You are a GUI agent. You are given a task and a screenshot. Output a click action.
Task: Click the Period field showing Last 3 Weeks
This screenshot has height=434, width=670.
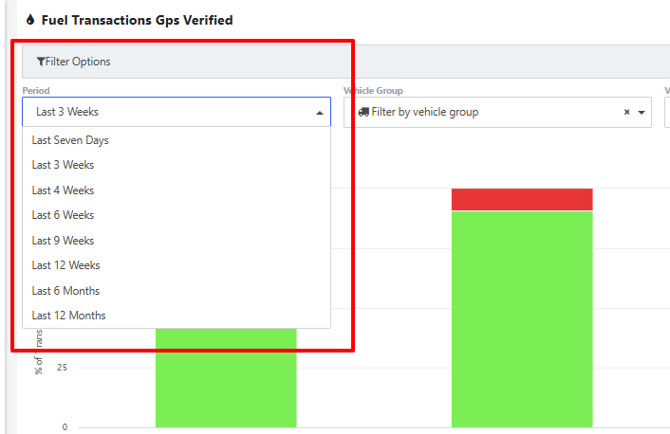(170, 112)
